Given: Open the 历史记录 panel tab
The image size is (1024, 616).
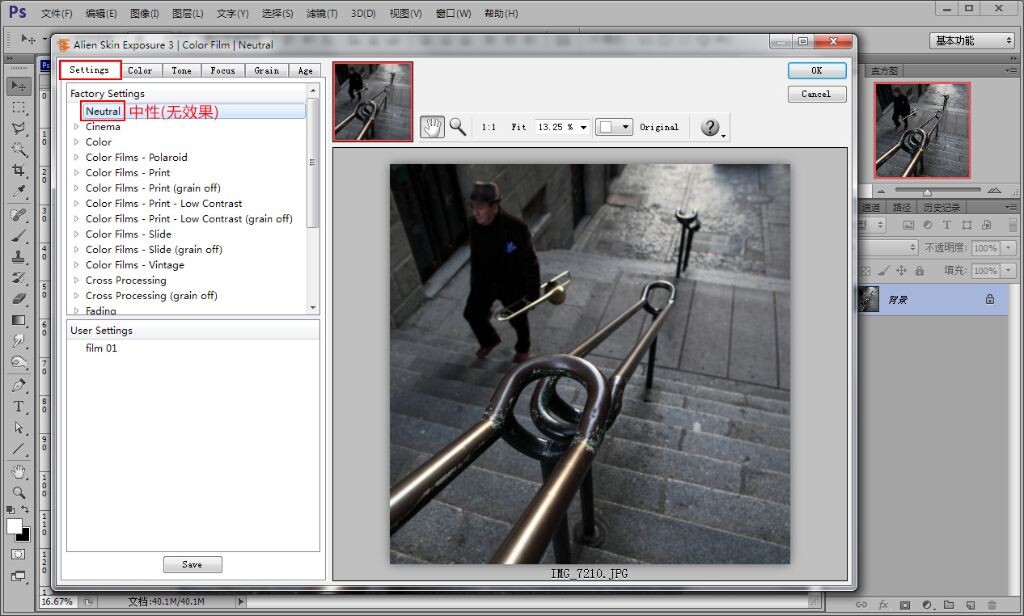Looking at the screenshot, I should (942, 207).
